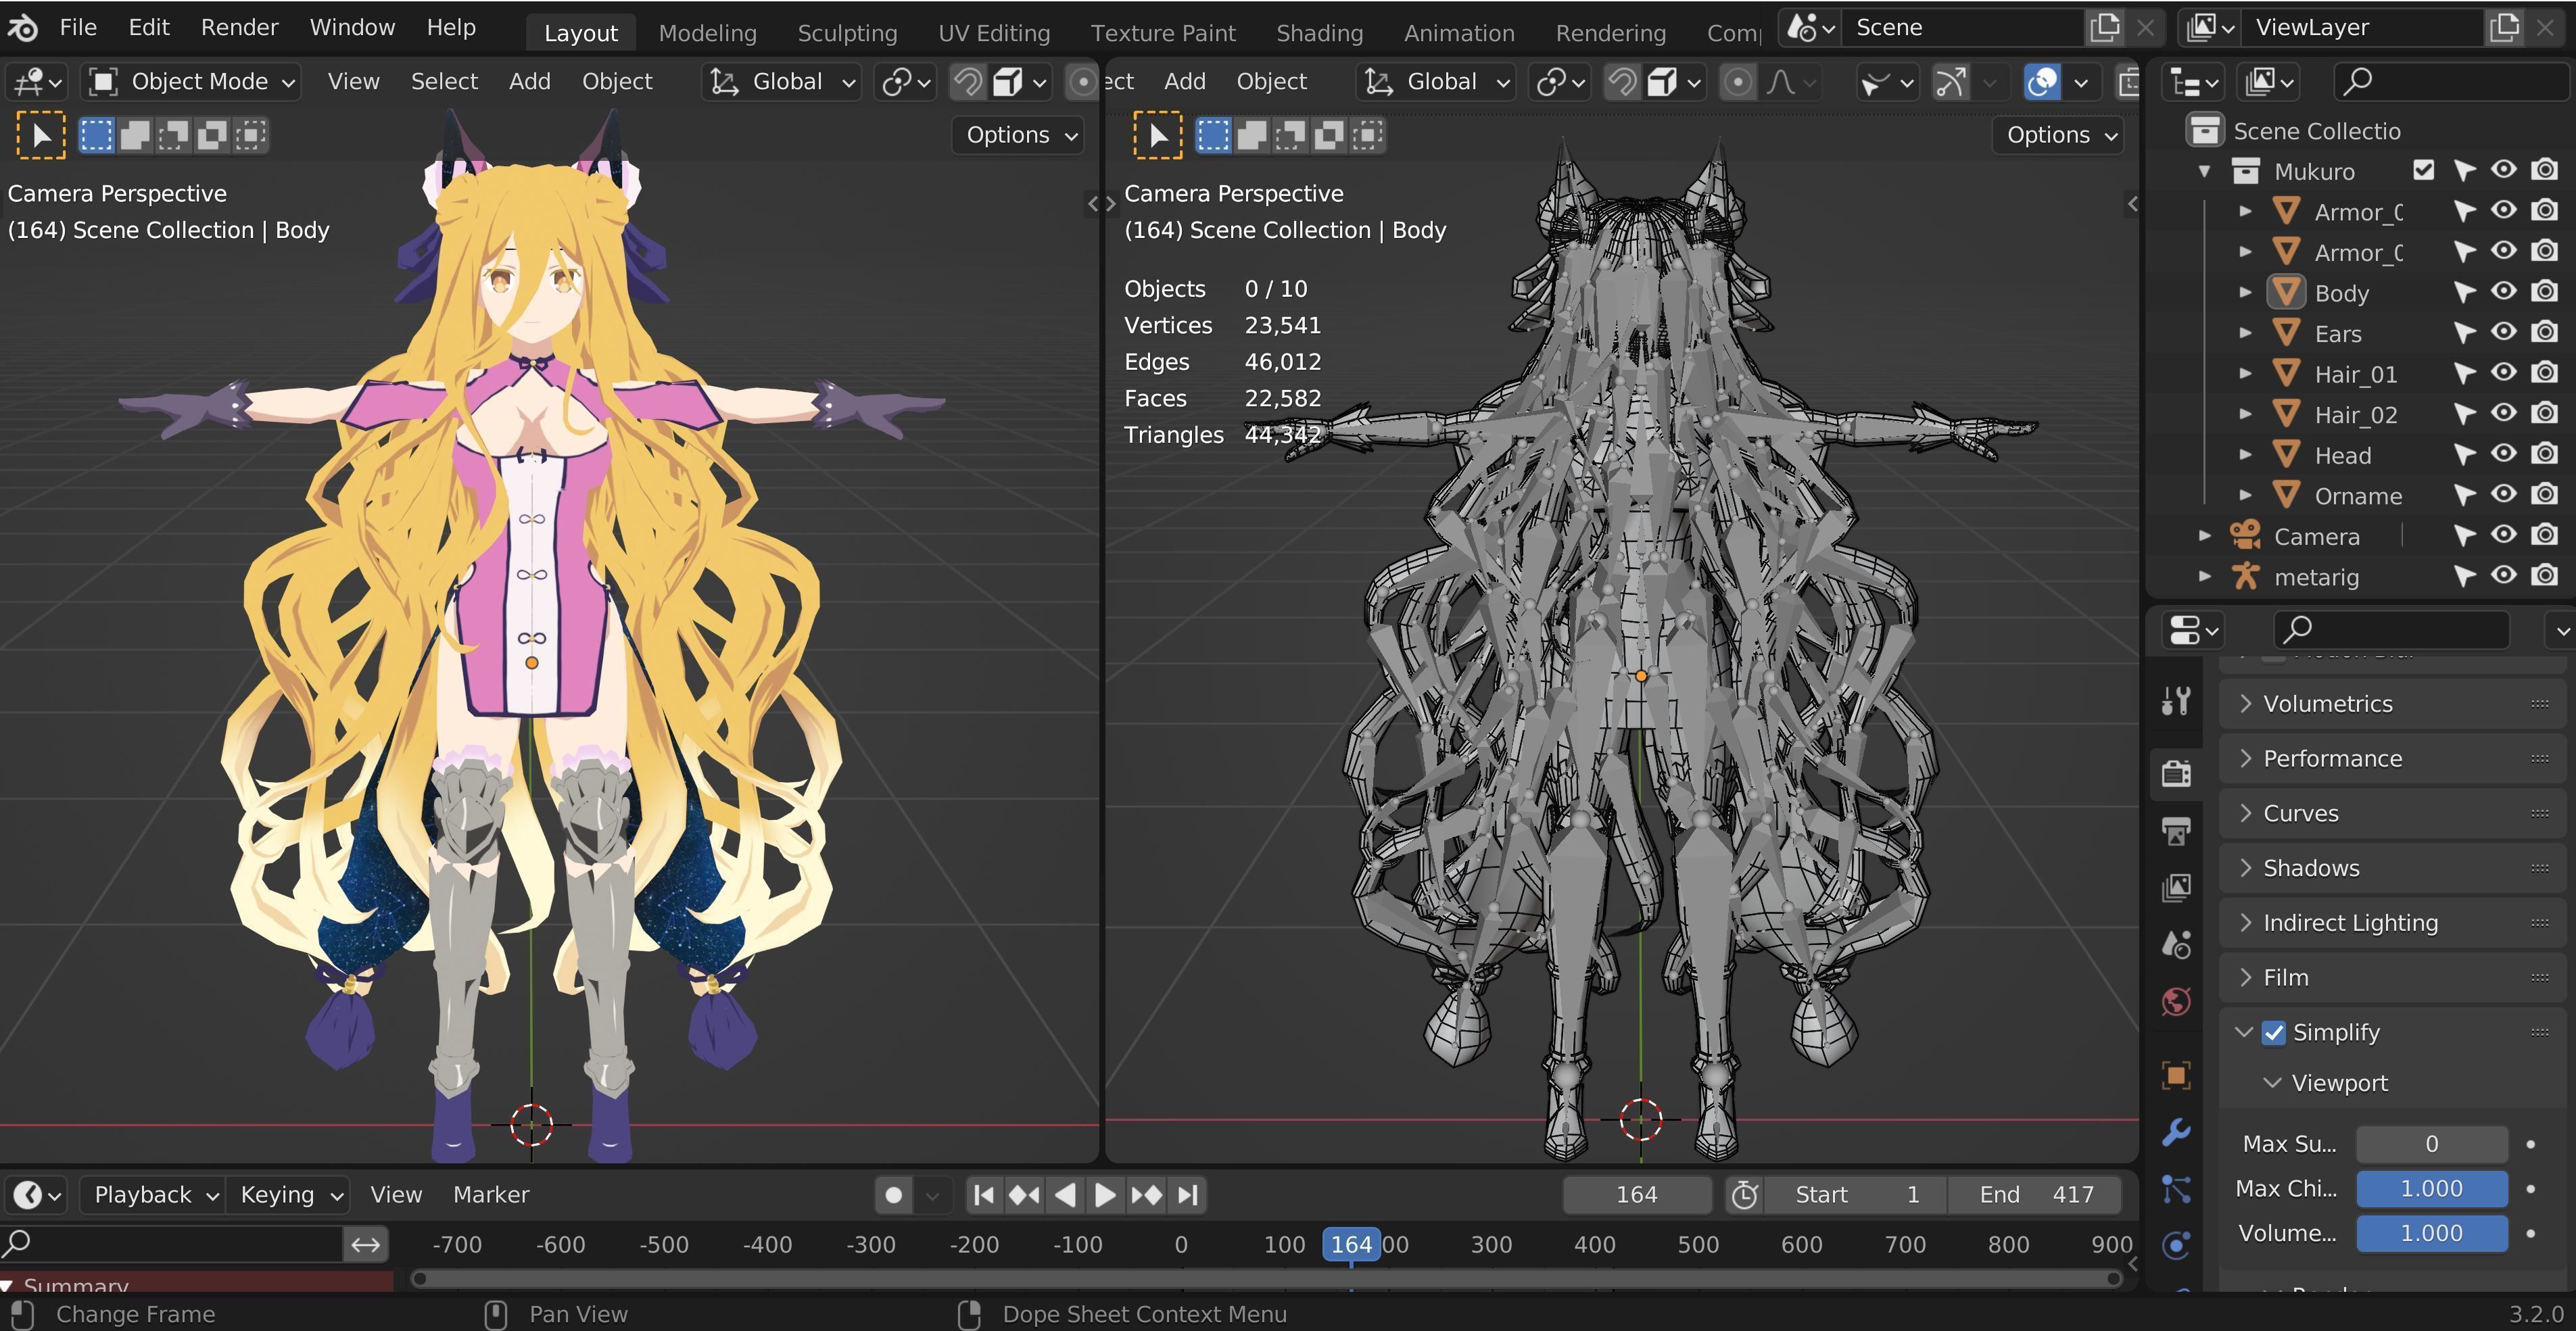
Task: Open the Object properties tab icon
Action: 2176,1075
